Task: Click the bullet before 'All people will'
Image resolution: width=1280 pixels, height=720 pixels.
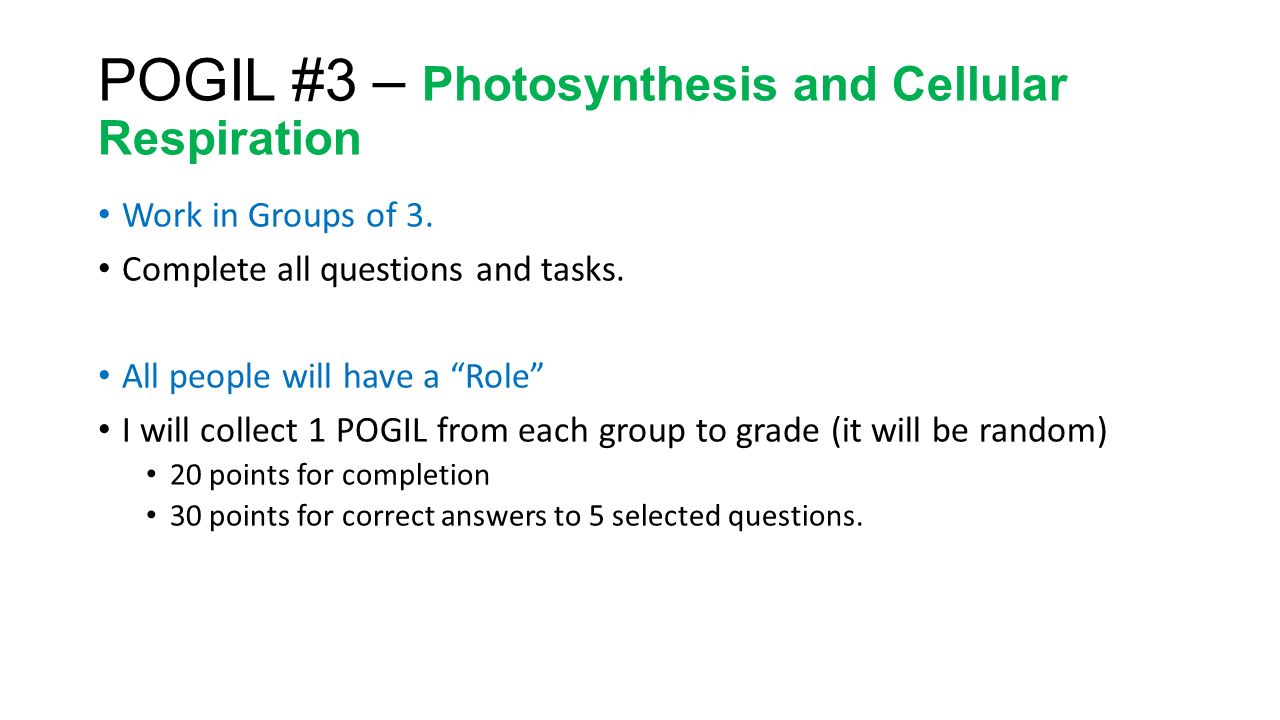Action: click(104, 378)
